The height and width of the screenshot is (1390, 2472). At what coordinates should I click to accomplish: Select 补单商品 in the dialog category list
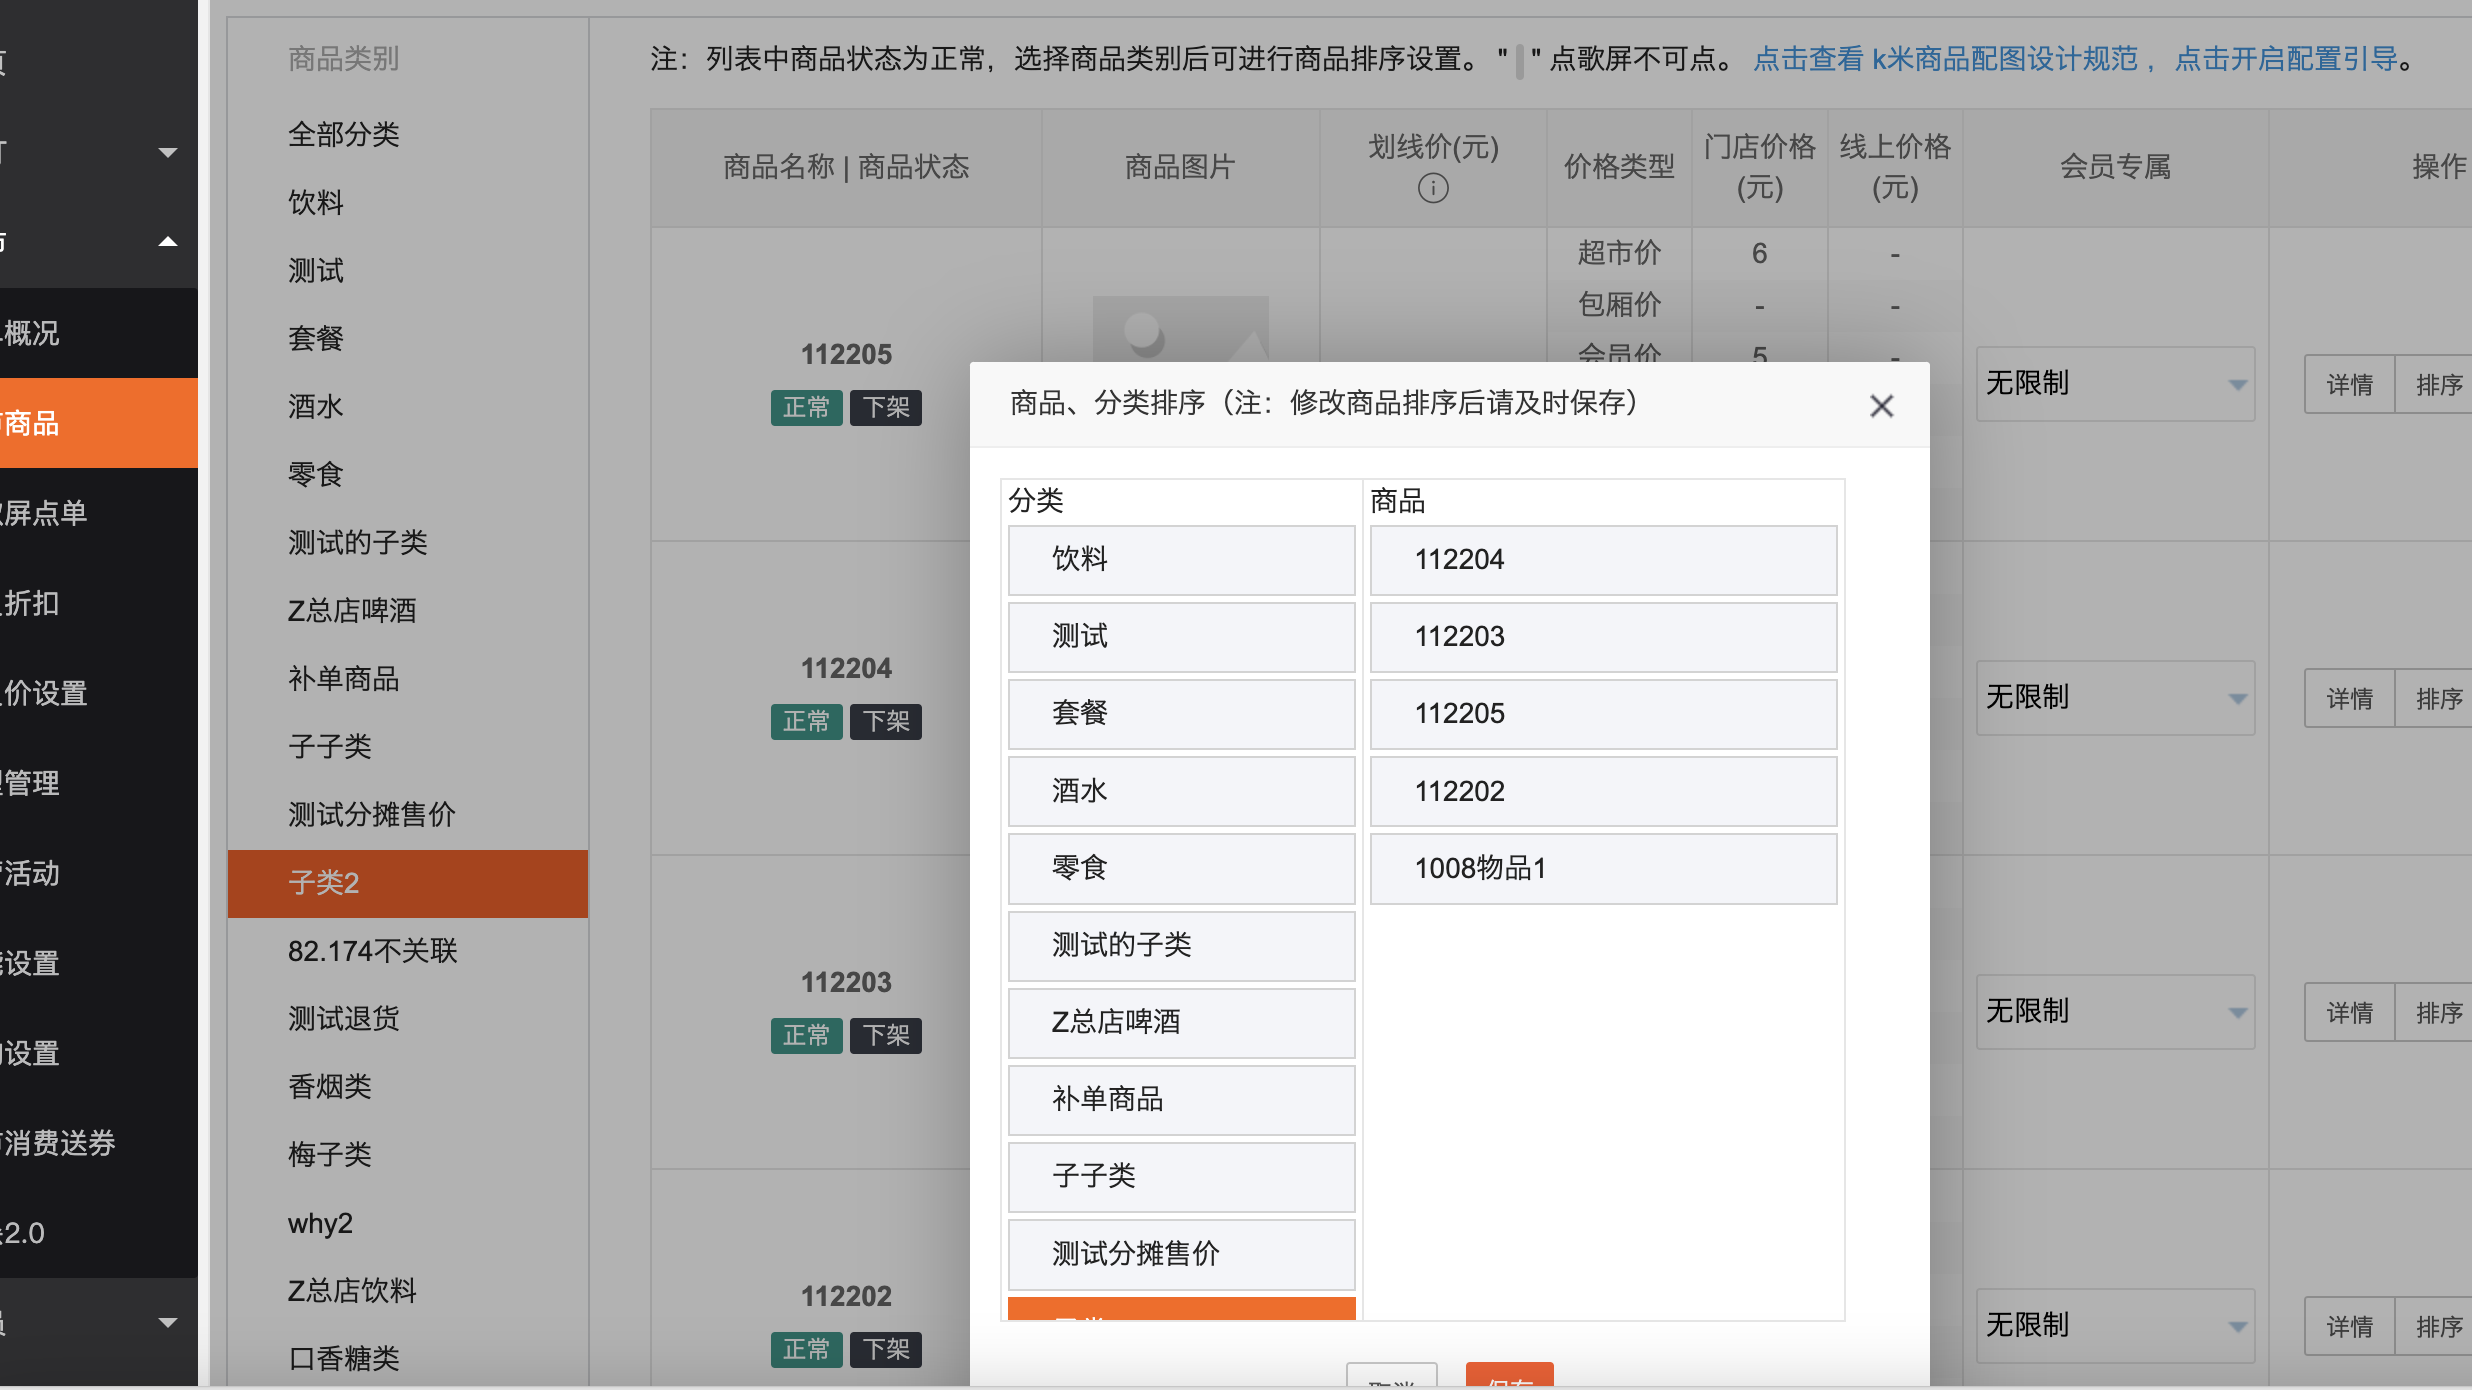coord(1181,1100)
